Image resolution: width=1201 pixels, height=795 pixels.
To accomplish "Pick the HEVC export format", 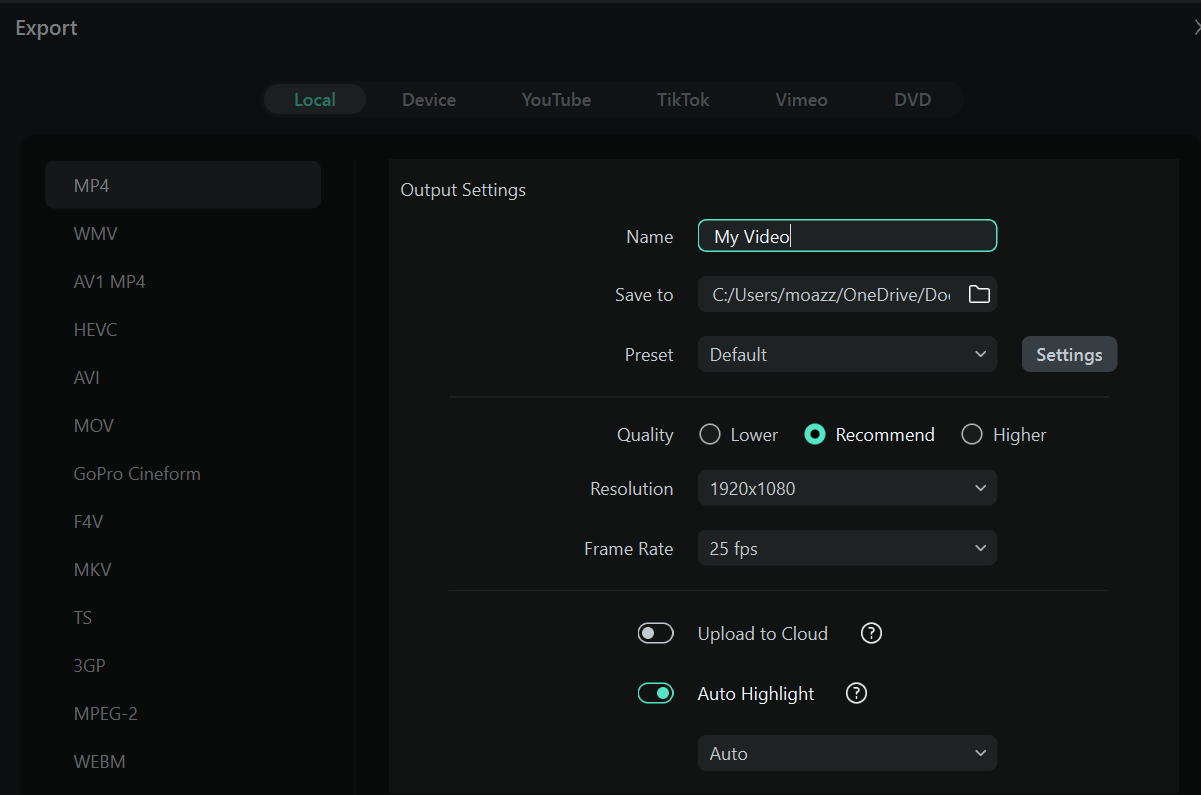I will pos(95,329).
